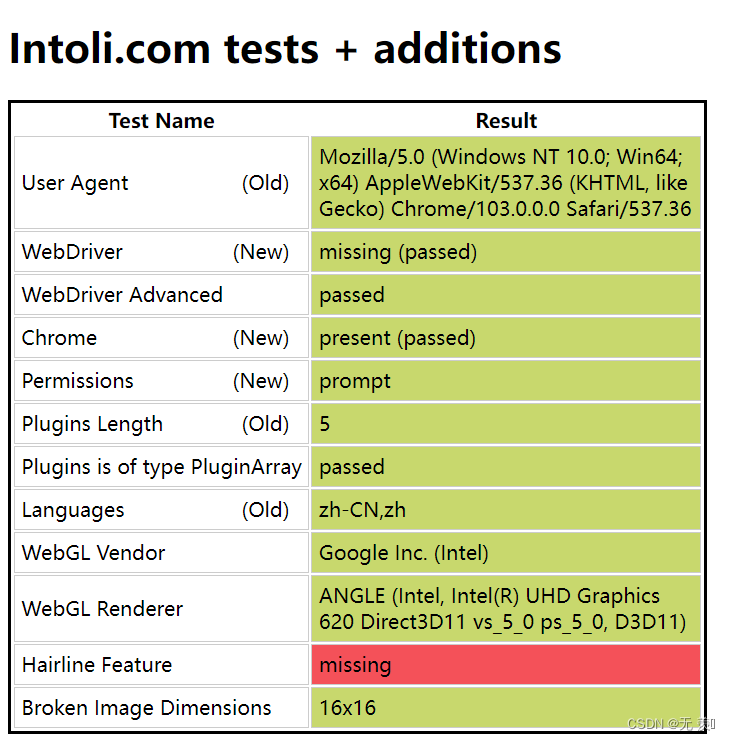This screenshot has height=741, width=730.
Task: Click the "Result" column header
Action: click(506, 121)
